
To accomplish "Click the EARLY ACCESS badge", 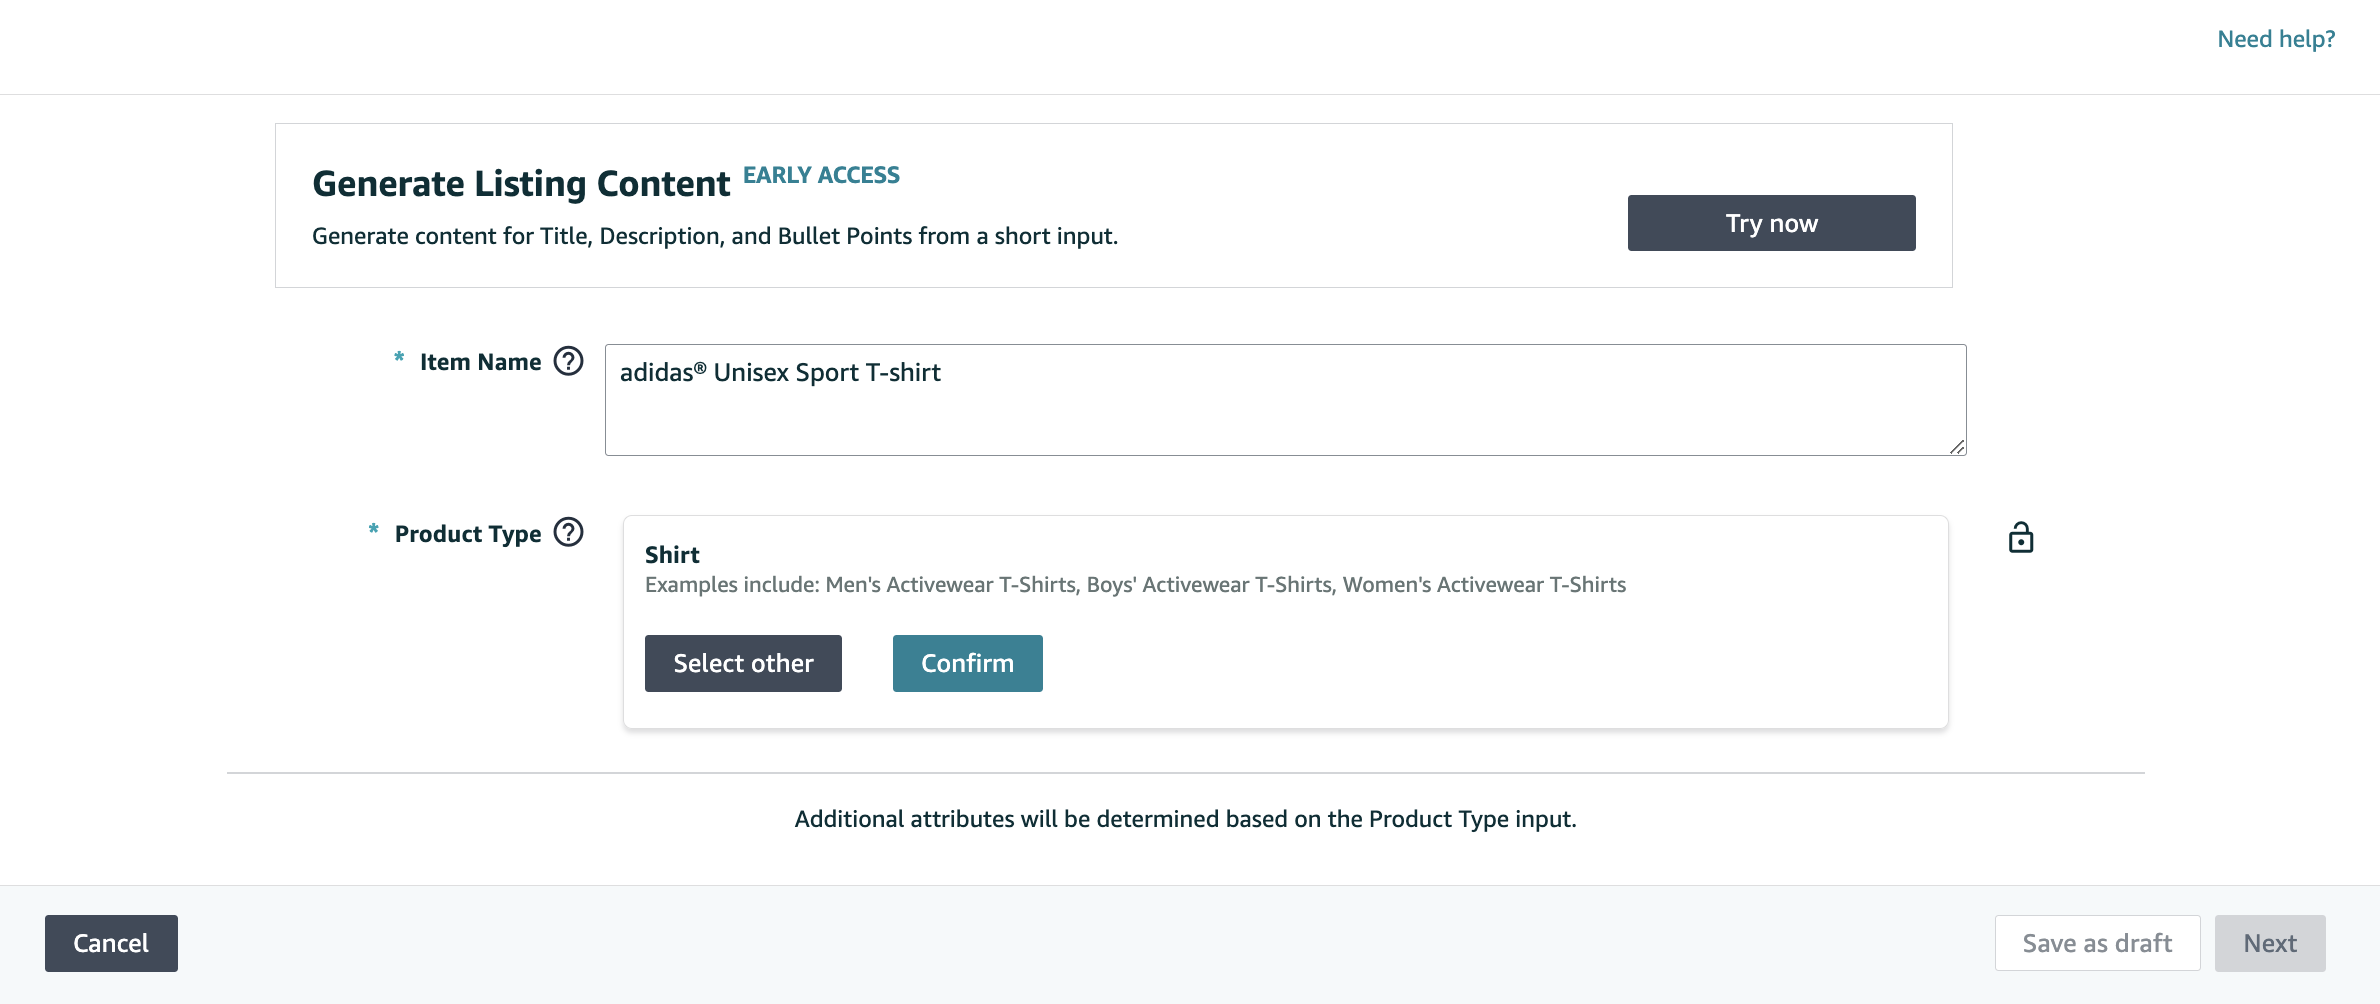I will 820,174.
